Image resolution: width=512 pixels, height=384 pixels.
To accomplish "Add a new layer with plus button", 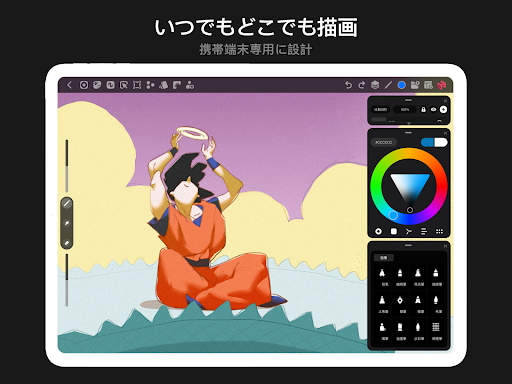I will pyautogui.click(x=443, y=109).
